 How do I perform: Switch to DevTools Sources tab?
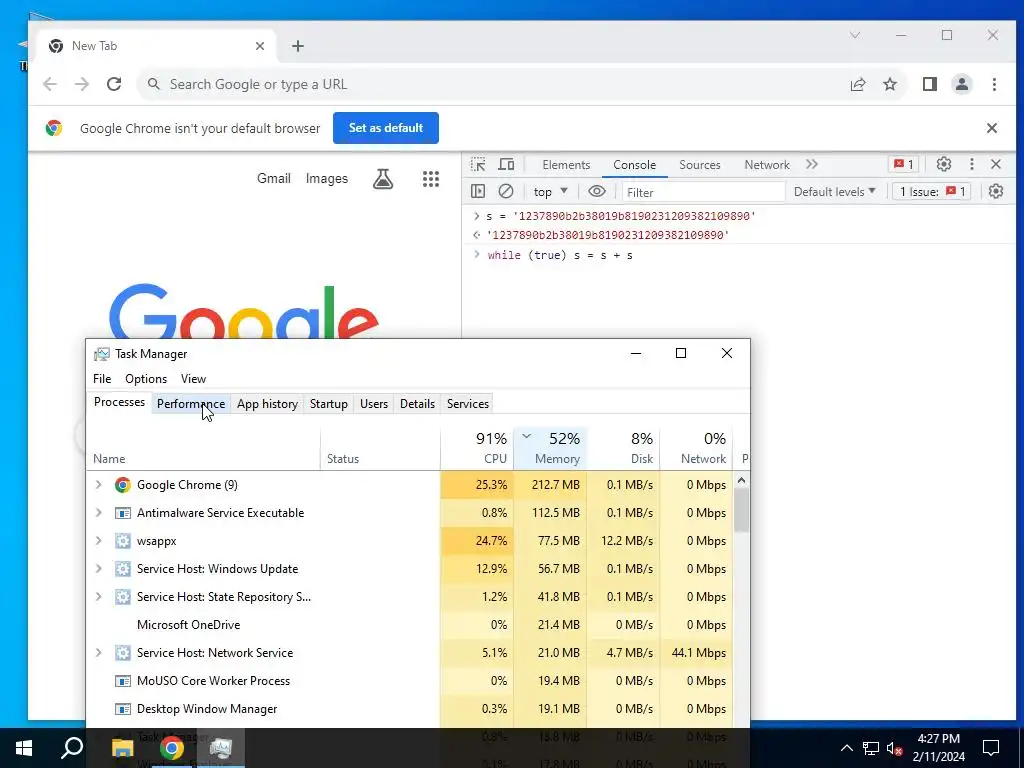[699, 165]
